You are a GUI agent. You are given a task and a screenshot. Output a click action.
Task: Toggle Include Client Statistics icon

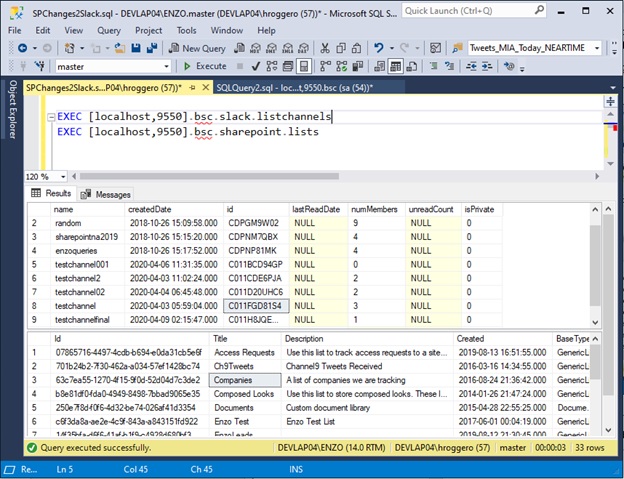coord(358,66)
